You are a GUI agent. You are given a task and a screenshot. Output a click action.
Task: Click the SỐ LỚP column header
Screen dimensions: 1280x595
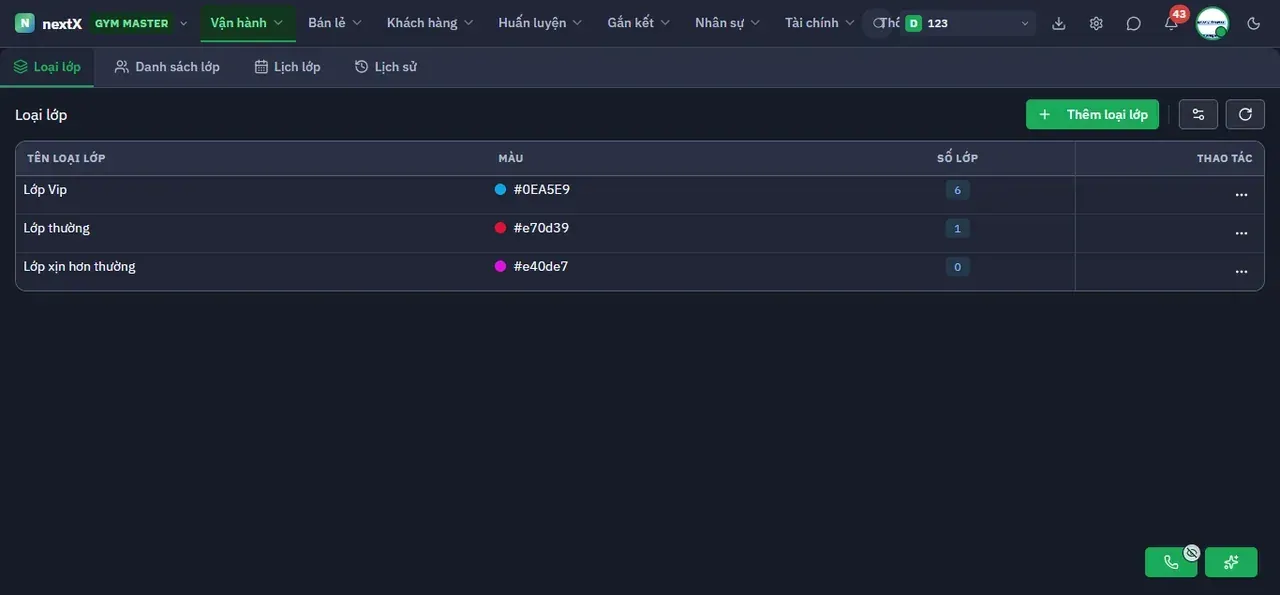pyautogui.click(x=957, y=158)
